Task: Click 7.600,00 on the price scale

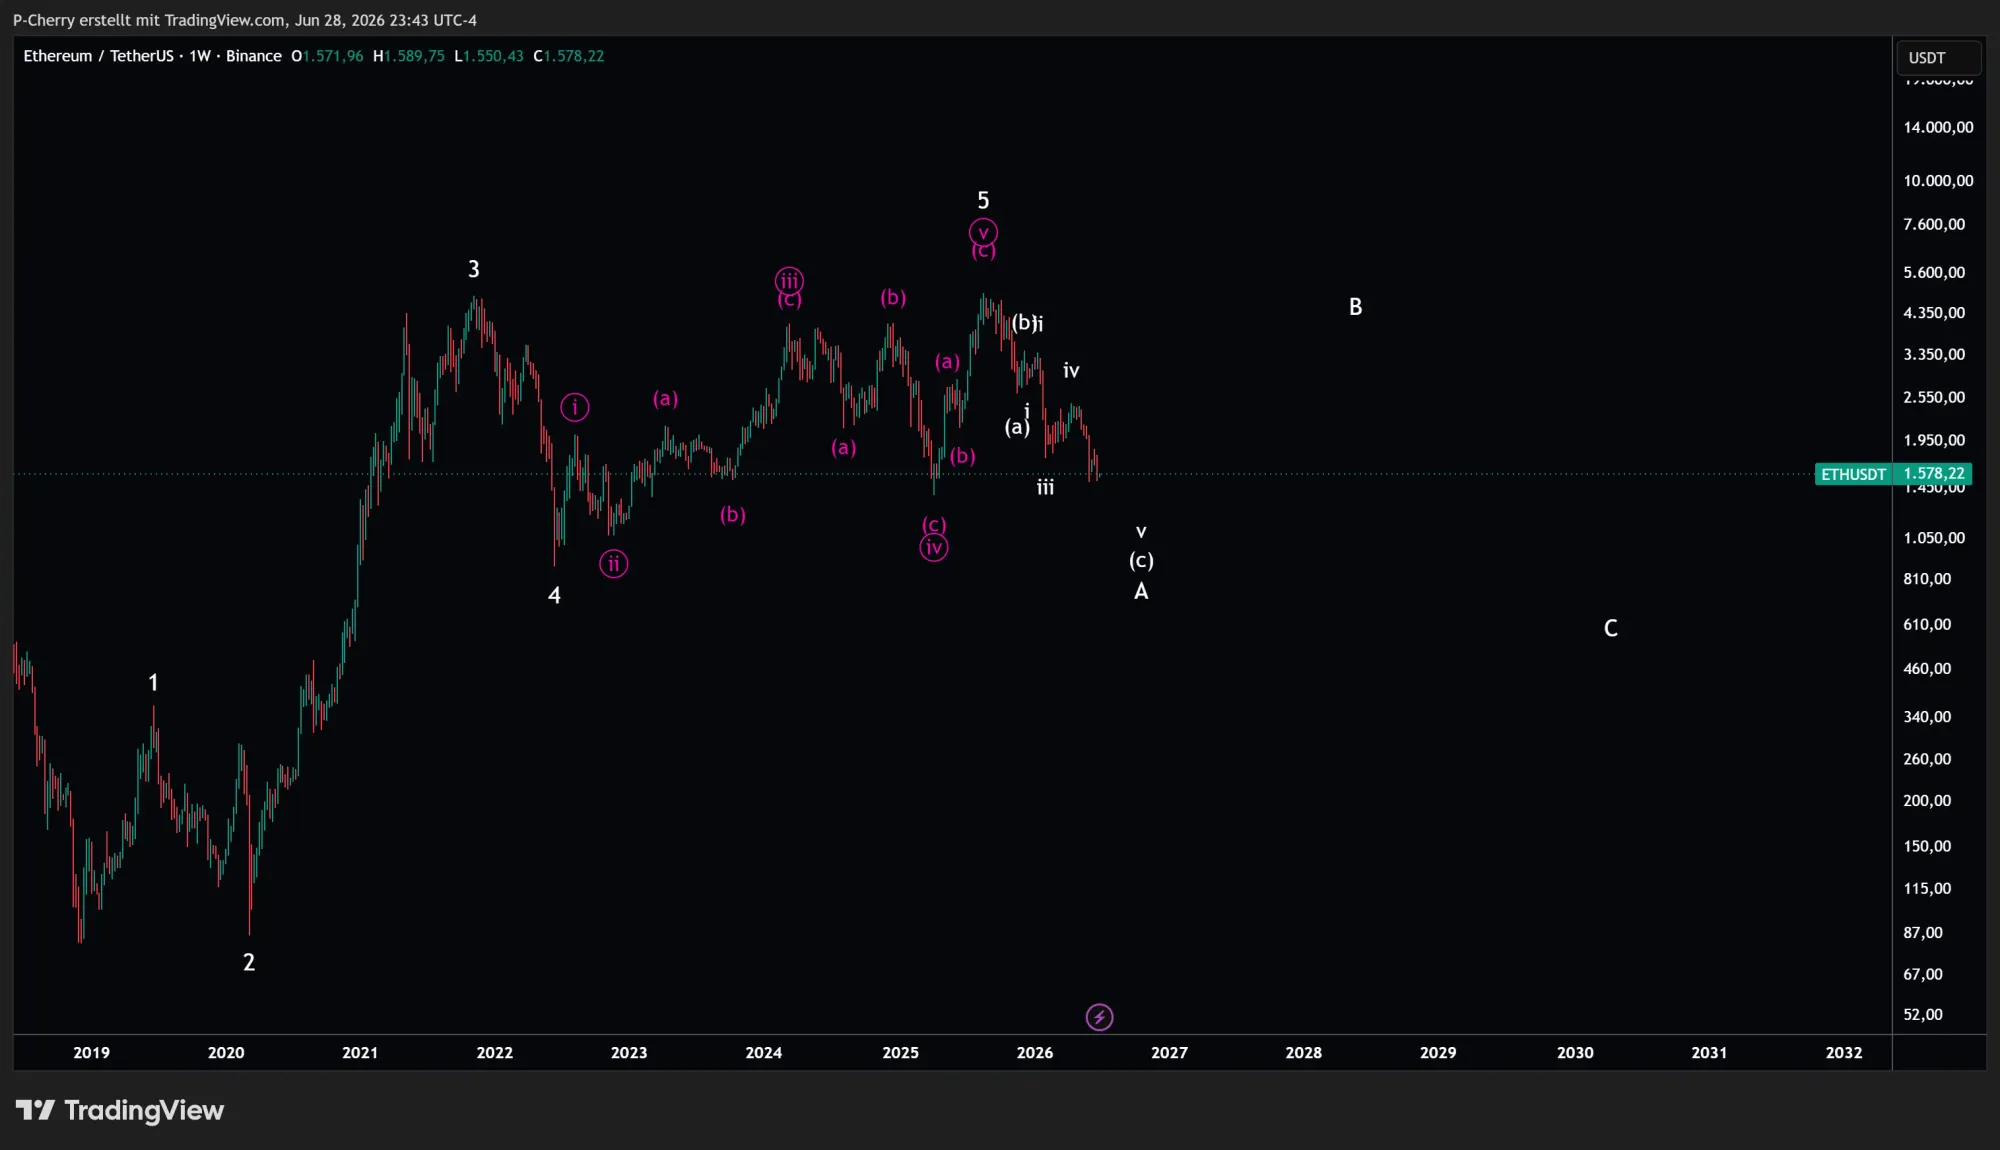Action: (x=1934, y=224)
